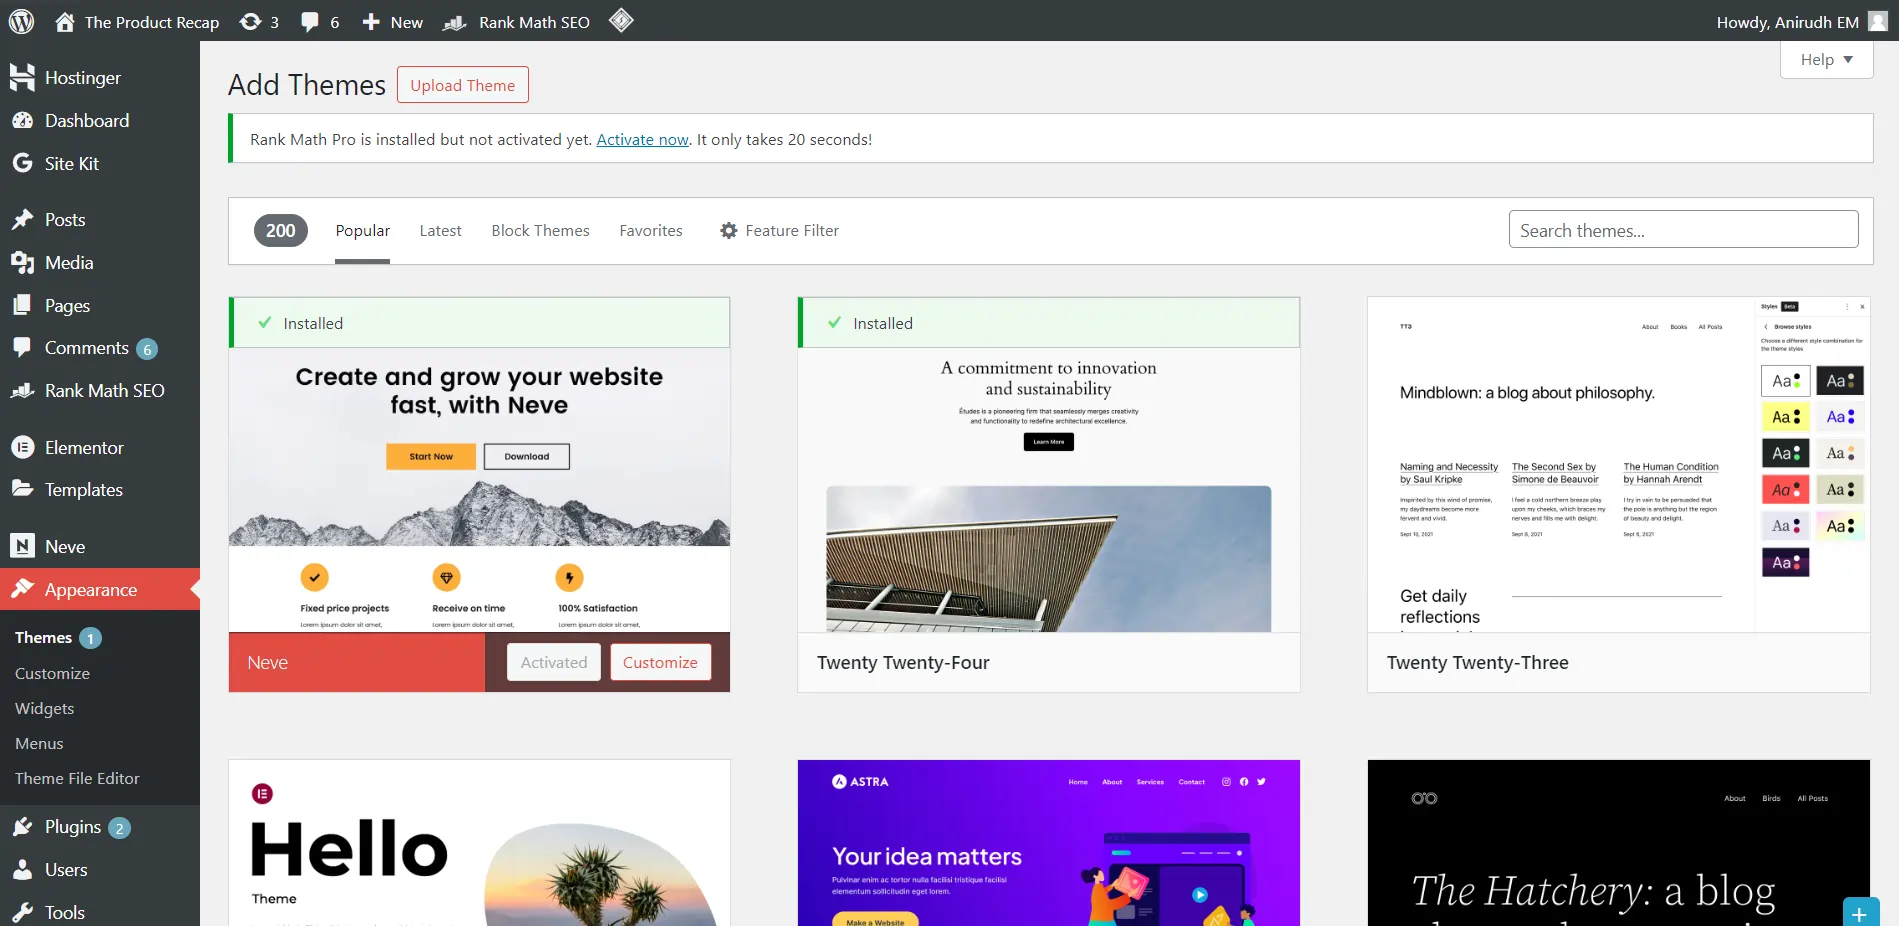The width and height of the screenshot is (1899, 926).
Task: Click the 200 themes count badge
Action: 280,230
